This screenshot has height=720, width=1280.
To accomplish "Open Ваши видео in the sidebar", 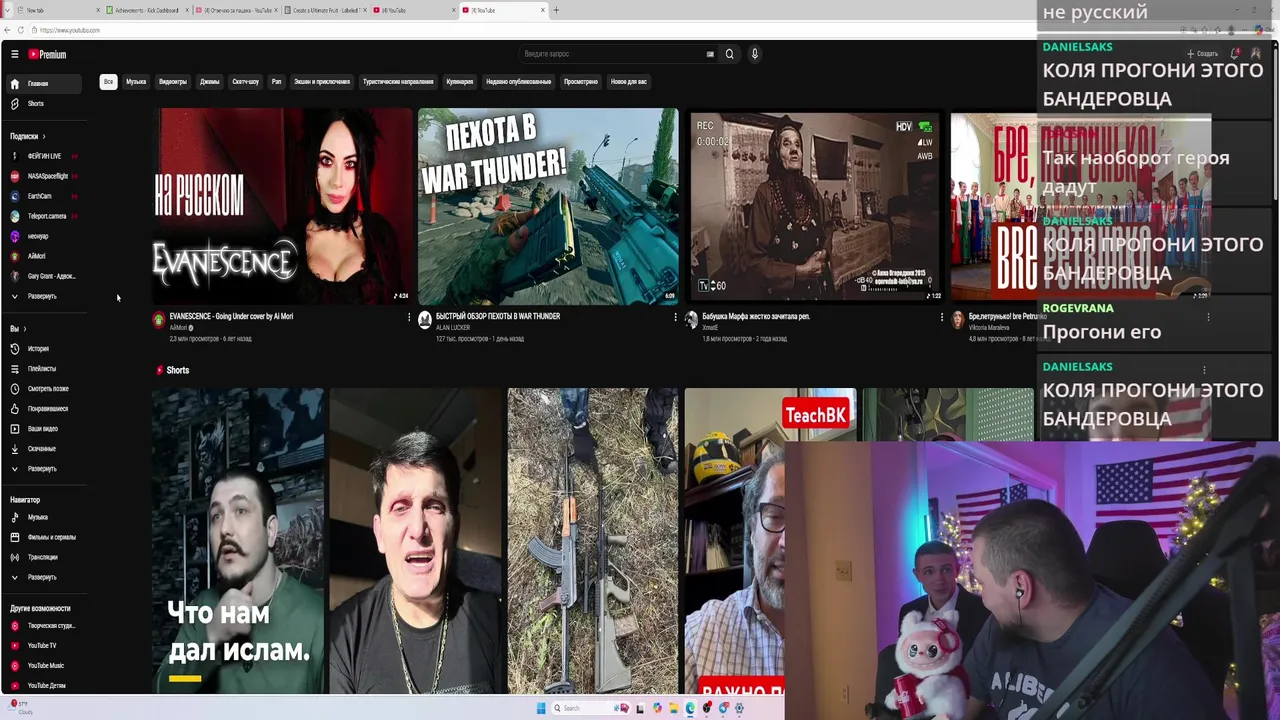I will (x=45, y=429).
